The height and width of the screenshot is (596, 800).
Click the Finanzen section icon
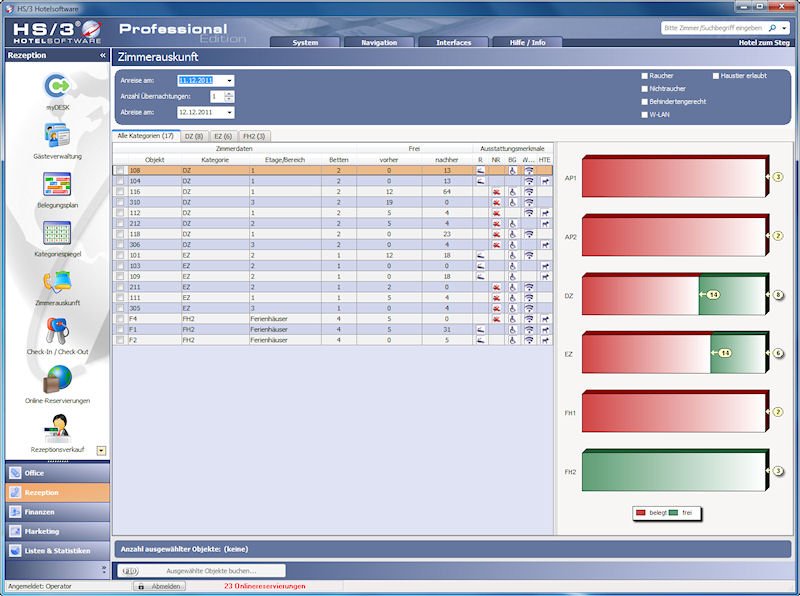pyautogui.click(x=15, y=512)
